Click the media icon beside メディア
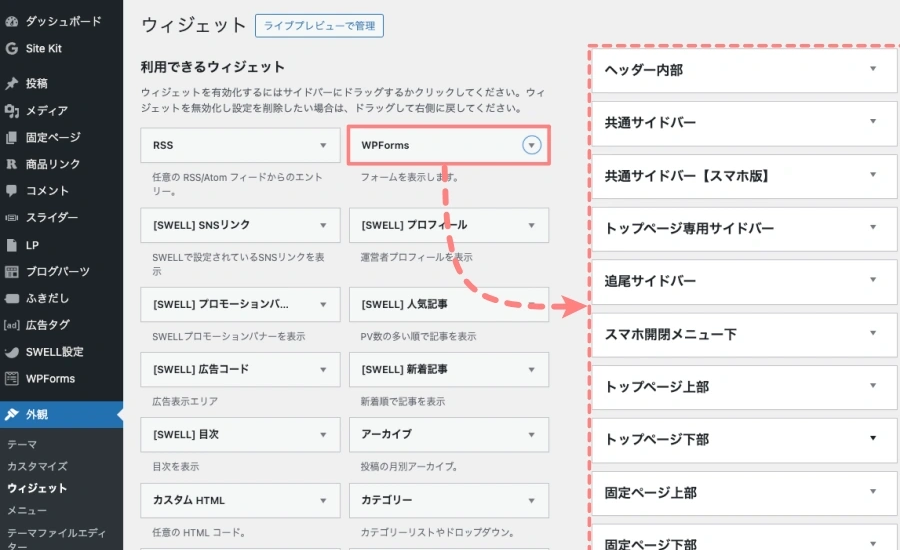The width and height of the screenshot is (900, 550). pos(11,110)
